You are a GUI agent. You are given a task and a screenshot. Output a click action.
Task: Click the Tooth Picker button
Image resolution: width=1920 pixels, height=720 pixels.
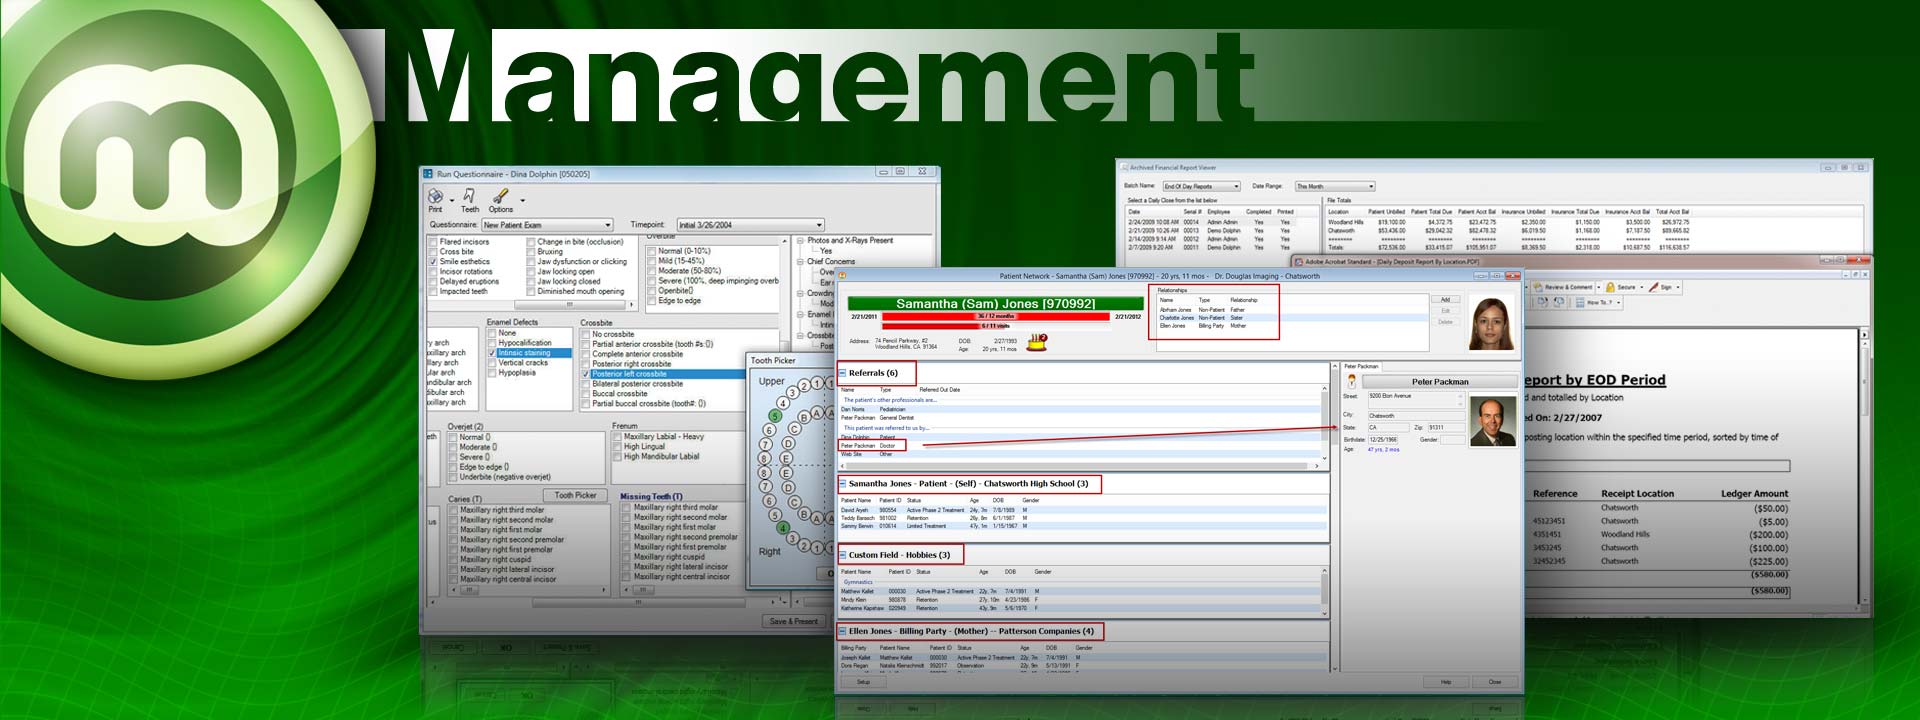pyautogui.click(x=575, y=495)
